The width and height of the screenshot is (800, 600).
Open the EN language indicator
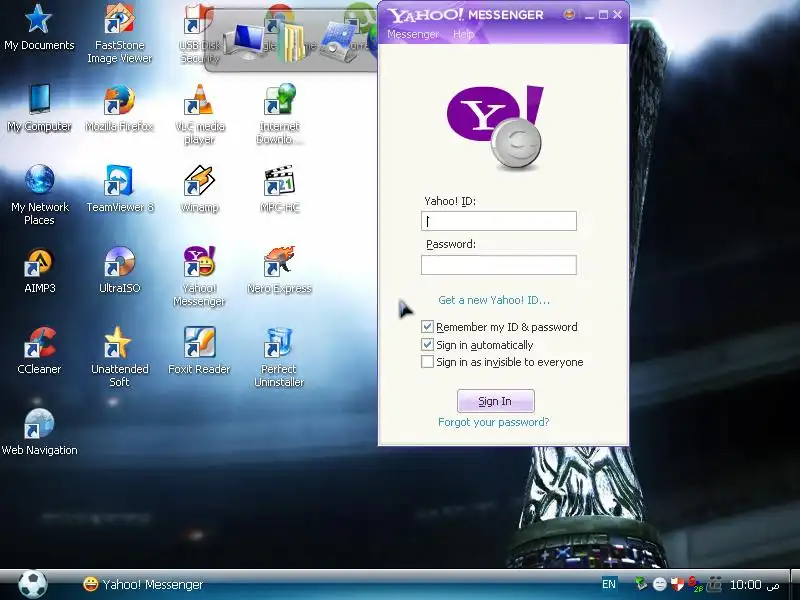[x=609, y=584]
